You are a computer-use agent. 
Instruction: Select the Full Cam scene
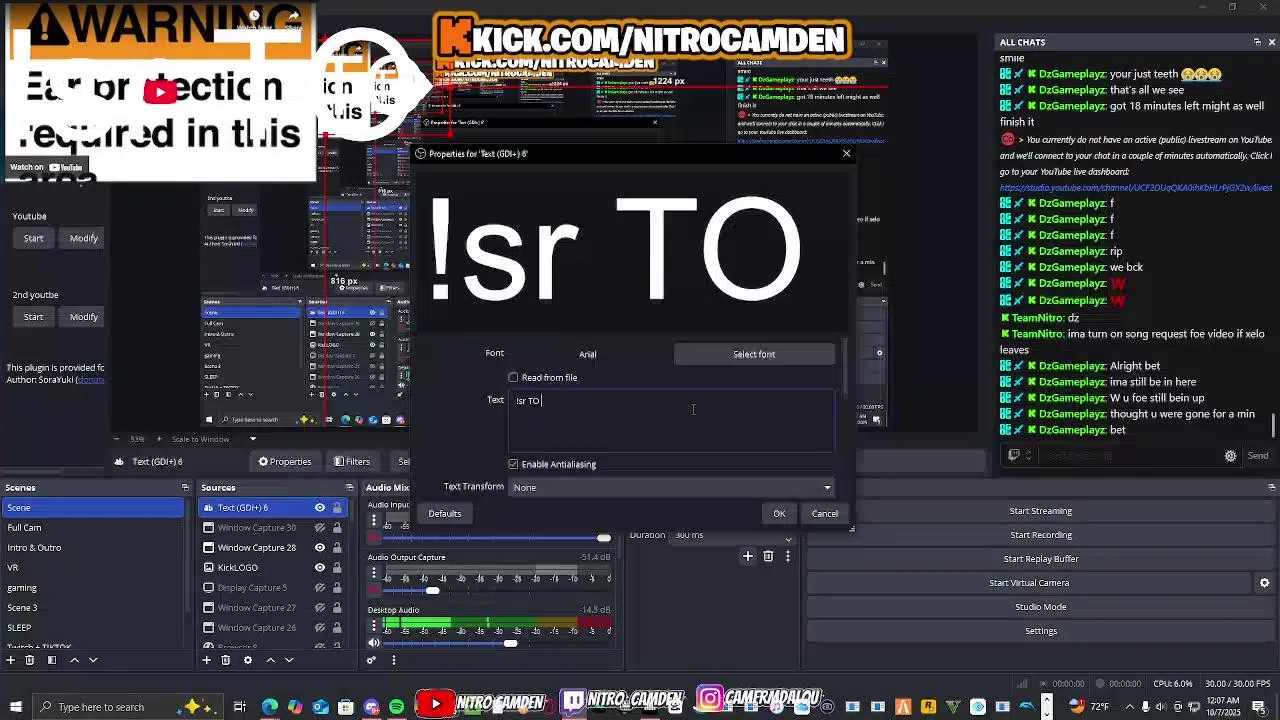click(x=93, y=528)
